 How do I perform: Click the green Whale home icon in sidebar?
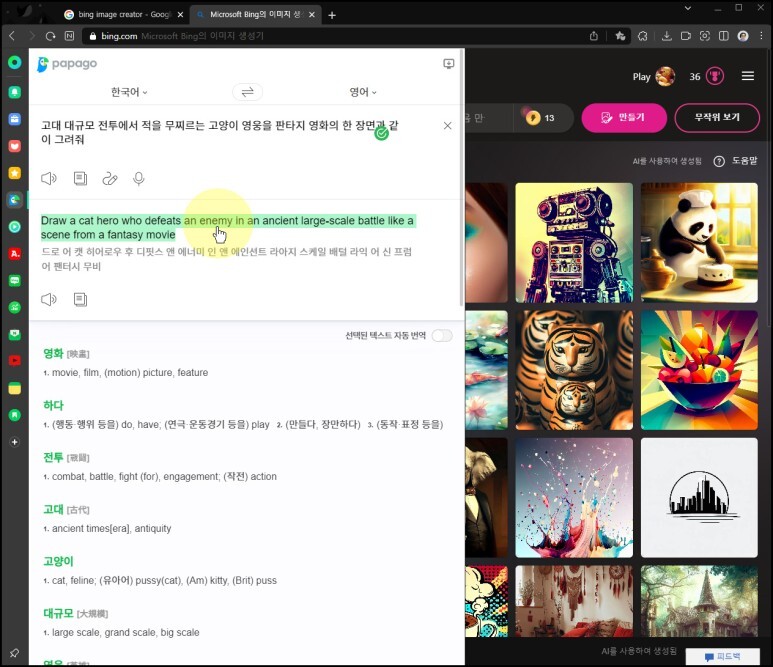click(15, 63)
